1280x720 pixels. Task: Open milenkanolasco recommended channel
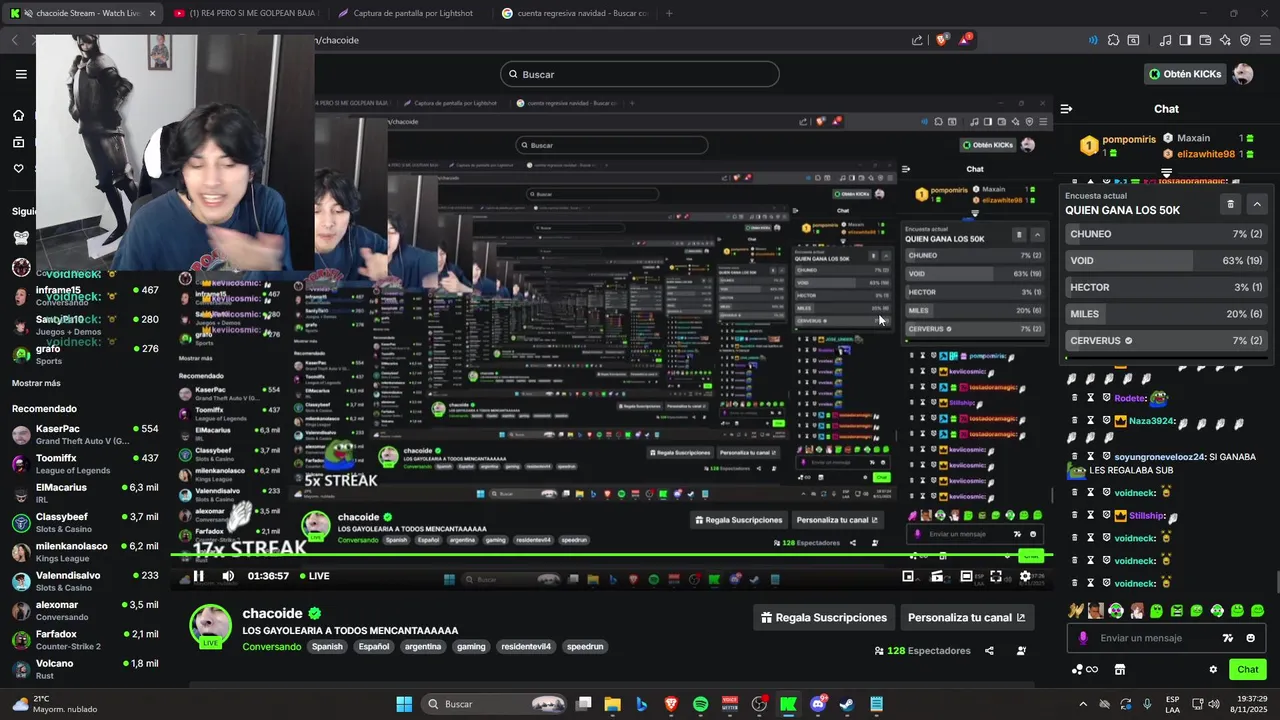[85, 552]
